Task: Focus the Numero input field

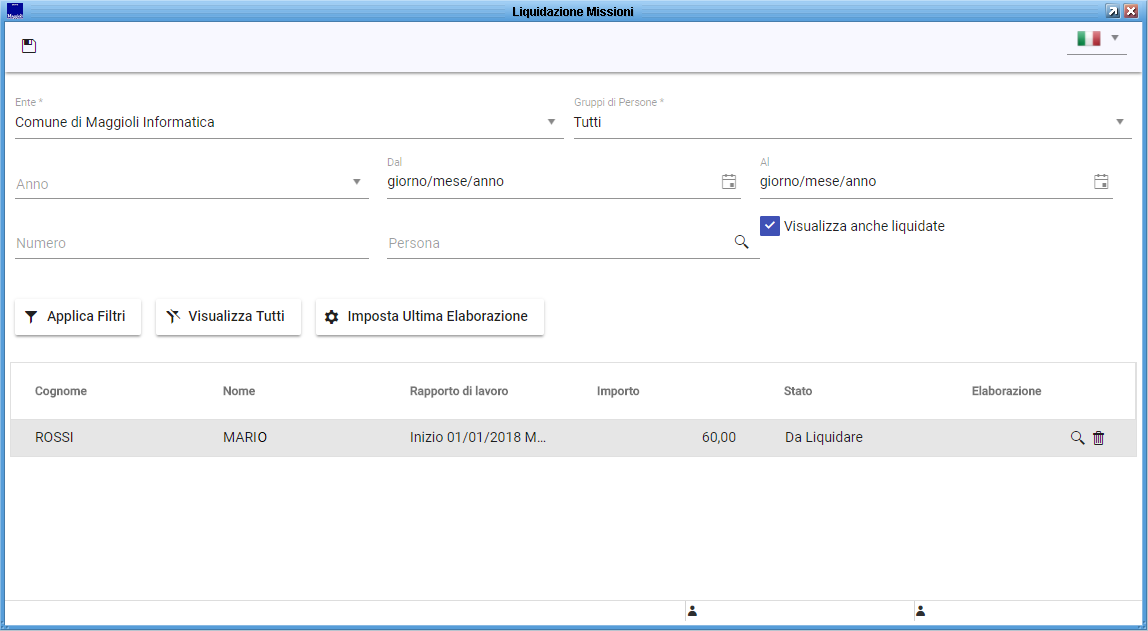Action: pyautogui.click(x=192, y=243)
